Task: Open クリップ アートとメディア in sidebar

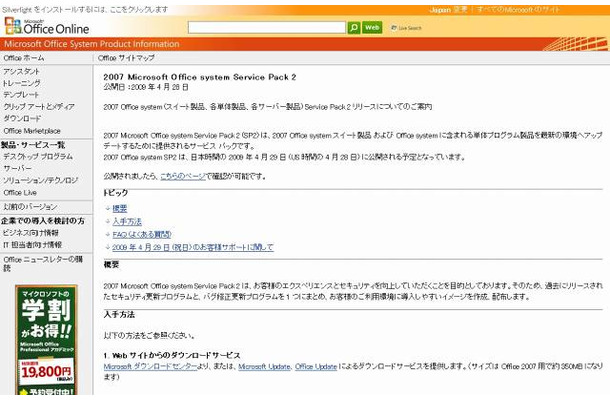Action: pos(39,107)
